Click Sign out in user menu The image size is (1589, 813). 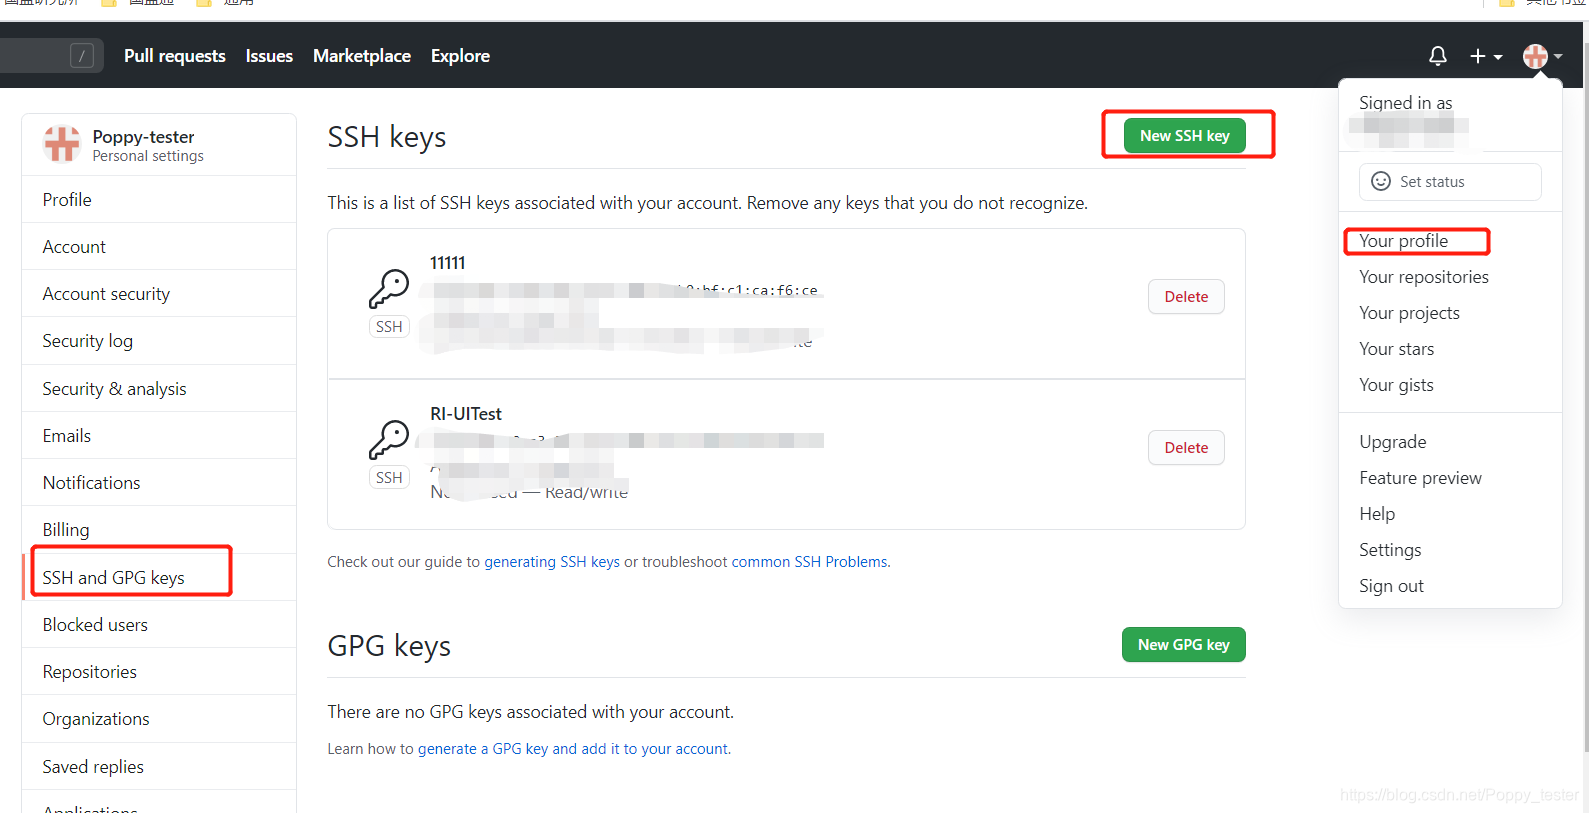tap(1450, 586)
